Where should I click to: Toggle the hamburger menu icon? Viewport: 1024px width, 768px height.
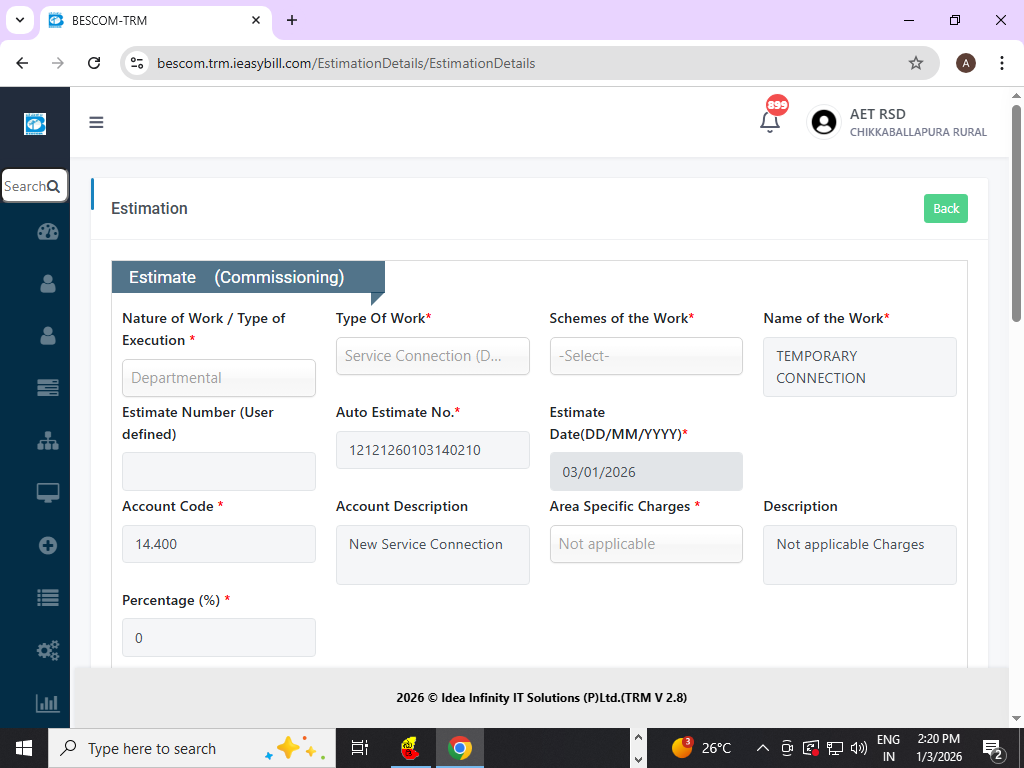[96, 122]
